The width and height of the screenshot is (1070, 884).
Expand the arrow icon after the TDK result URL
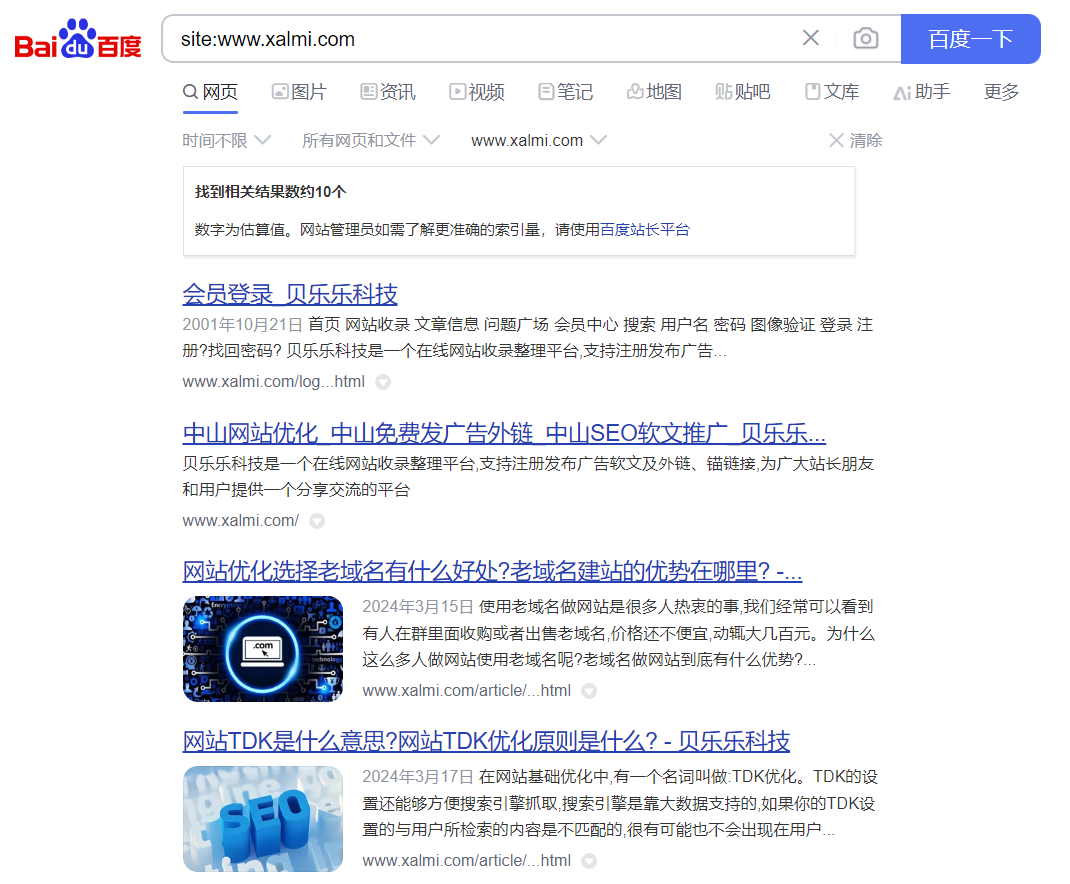pyautogui.click(x=589, y=861)
